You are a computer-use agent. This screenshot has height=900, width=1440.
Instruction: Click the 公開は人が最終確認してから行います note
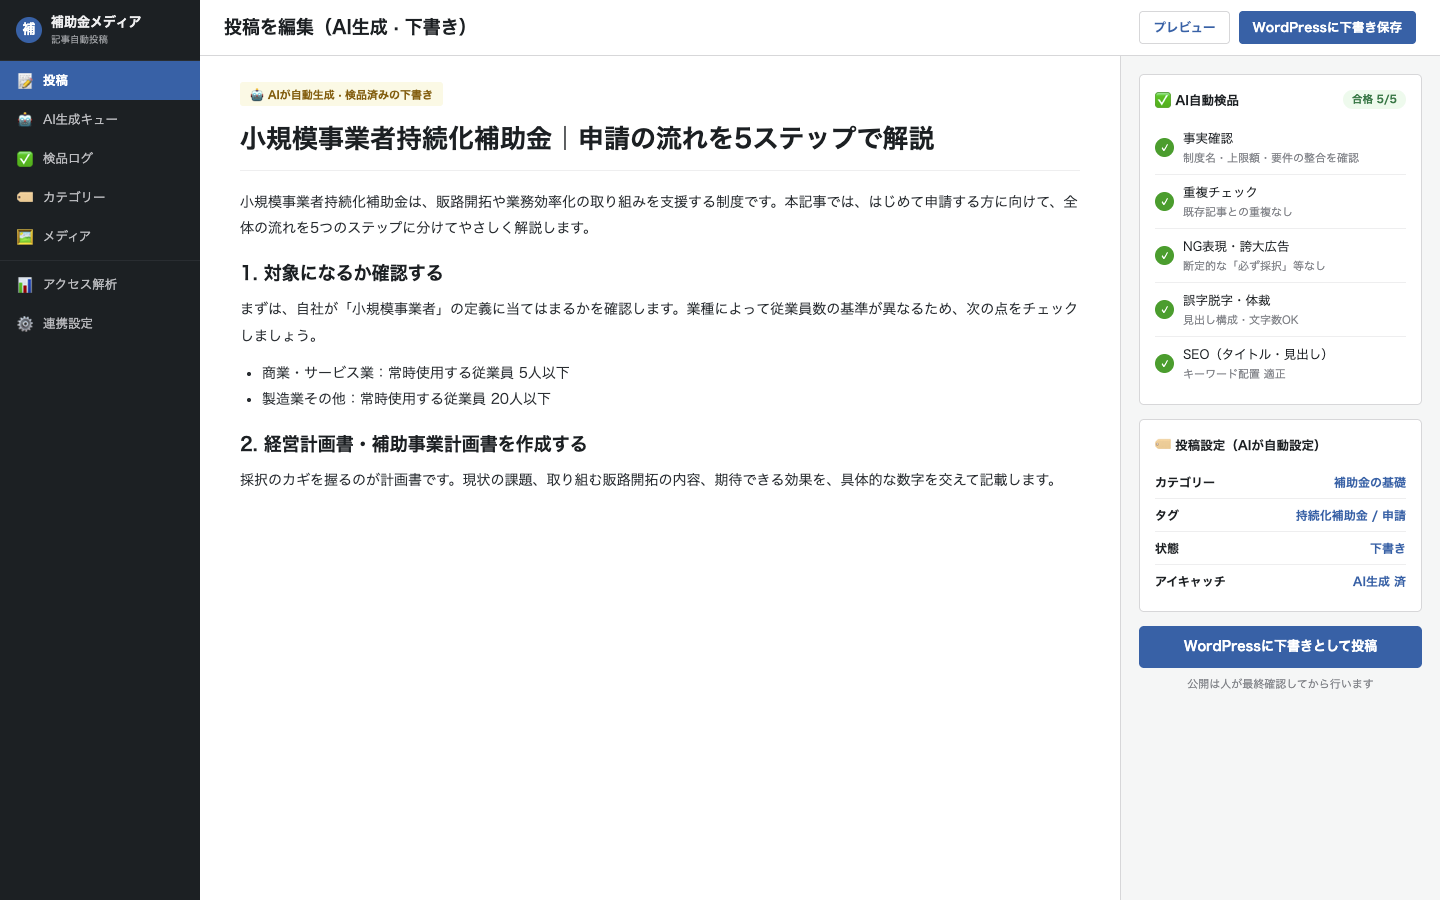[1280, 684]
